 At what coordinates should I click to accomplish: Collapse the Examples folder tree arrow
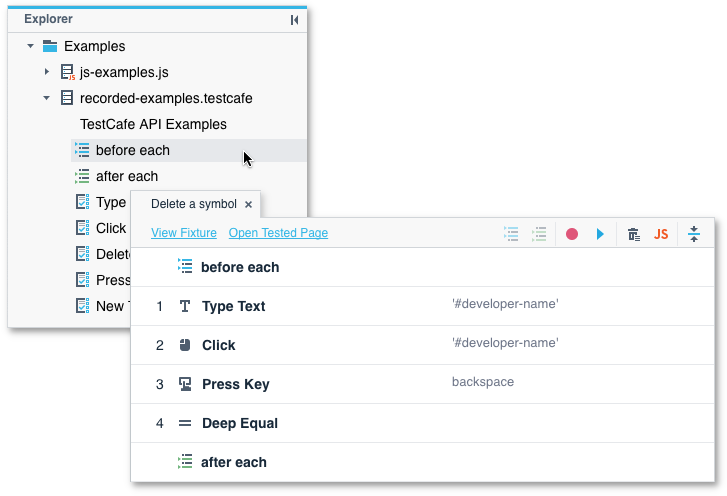click(x=31, y=46)
